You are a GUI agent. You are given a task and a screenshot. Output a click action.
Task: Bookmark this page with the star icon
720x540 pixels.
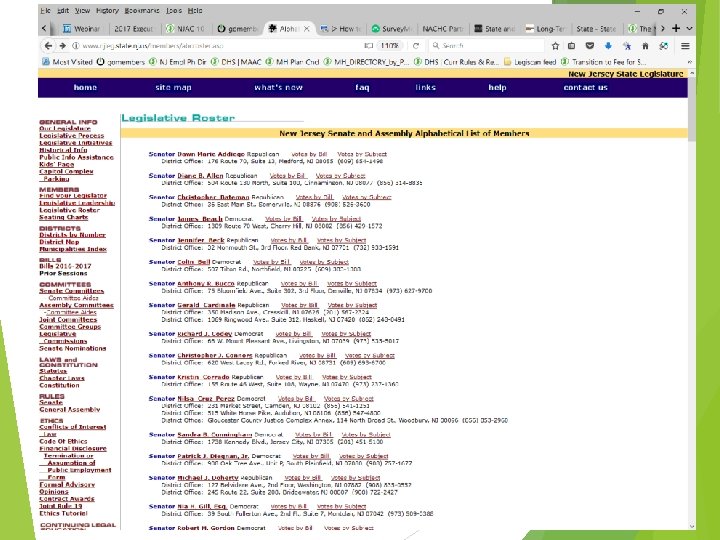pyautogui.click(x=556, y=46)
